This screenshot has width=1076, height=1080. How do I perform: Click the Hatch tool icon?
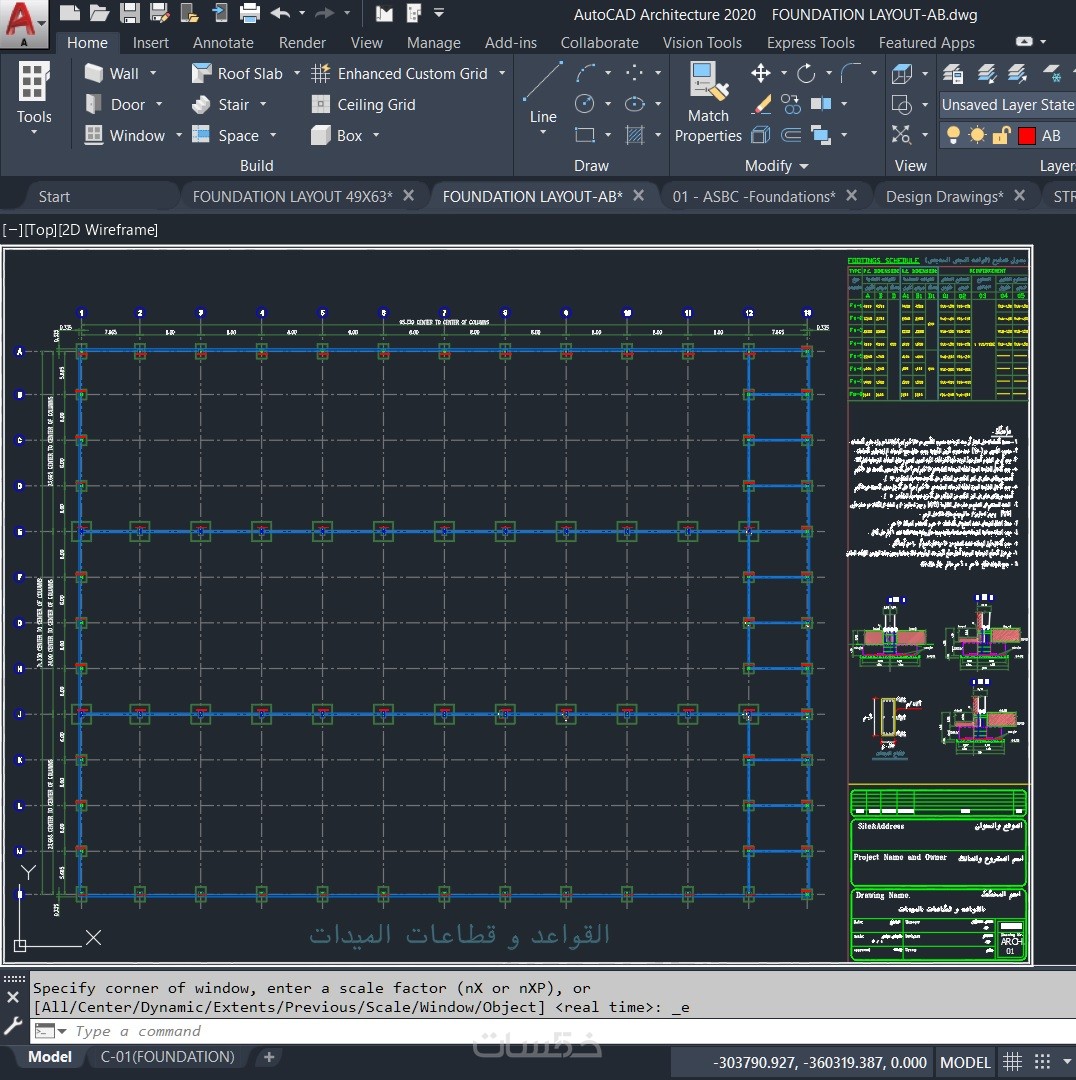634,135
